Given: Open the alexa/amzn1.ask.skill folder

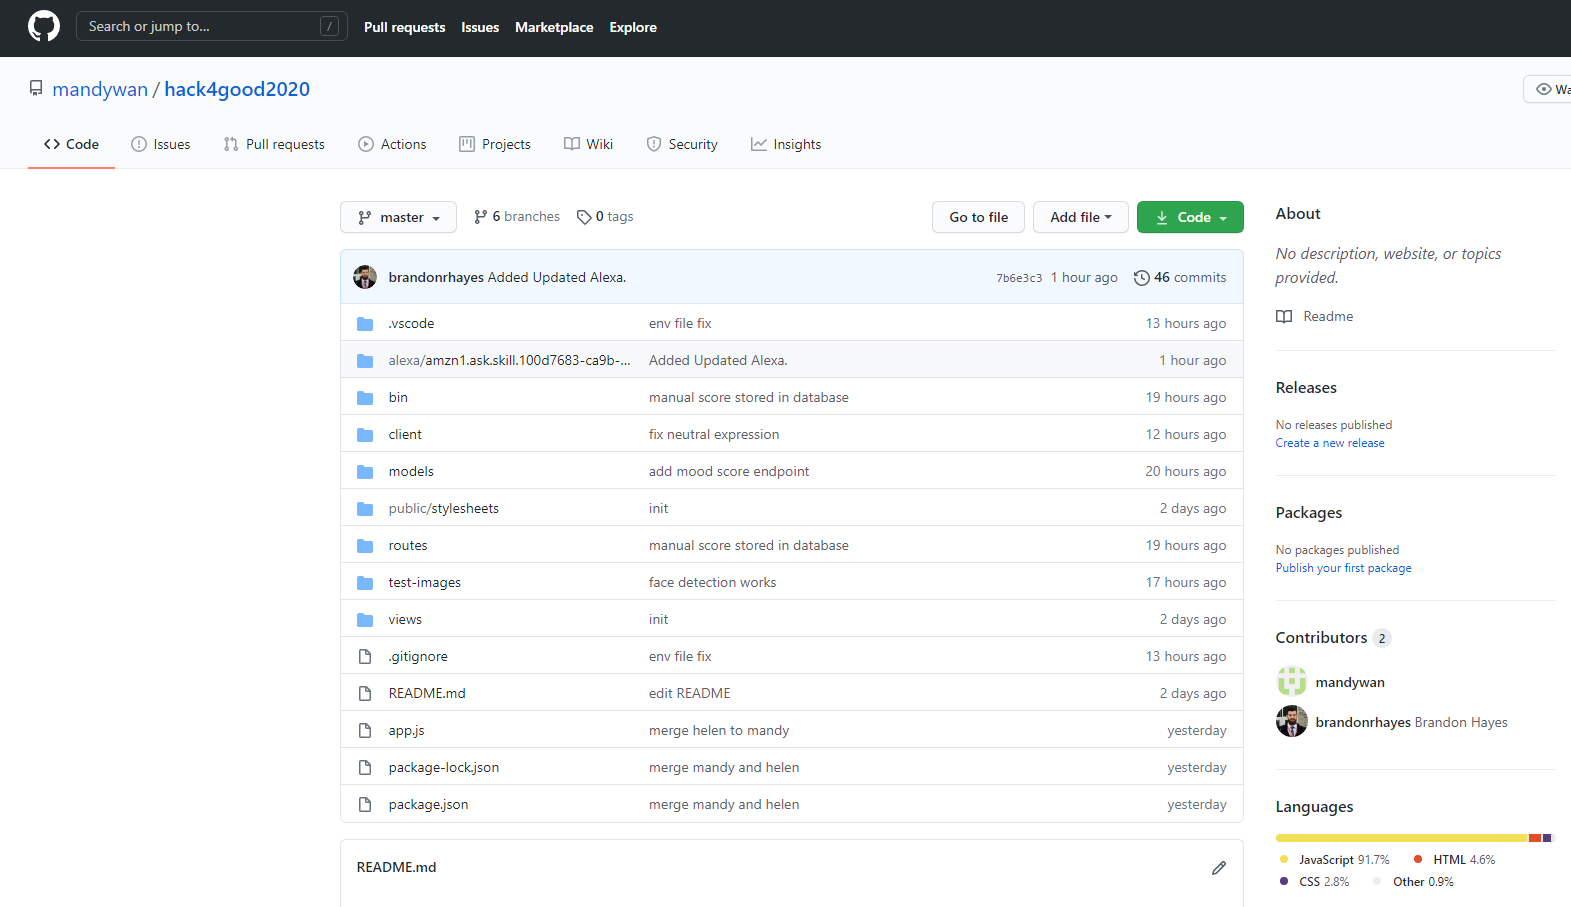Looking at the screenshot, I should pyautogui.click(x=509, y=360).
